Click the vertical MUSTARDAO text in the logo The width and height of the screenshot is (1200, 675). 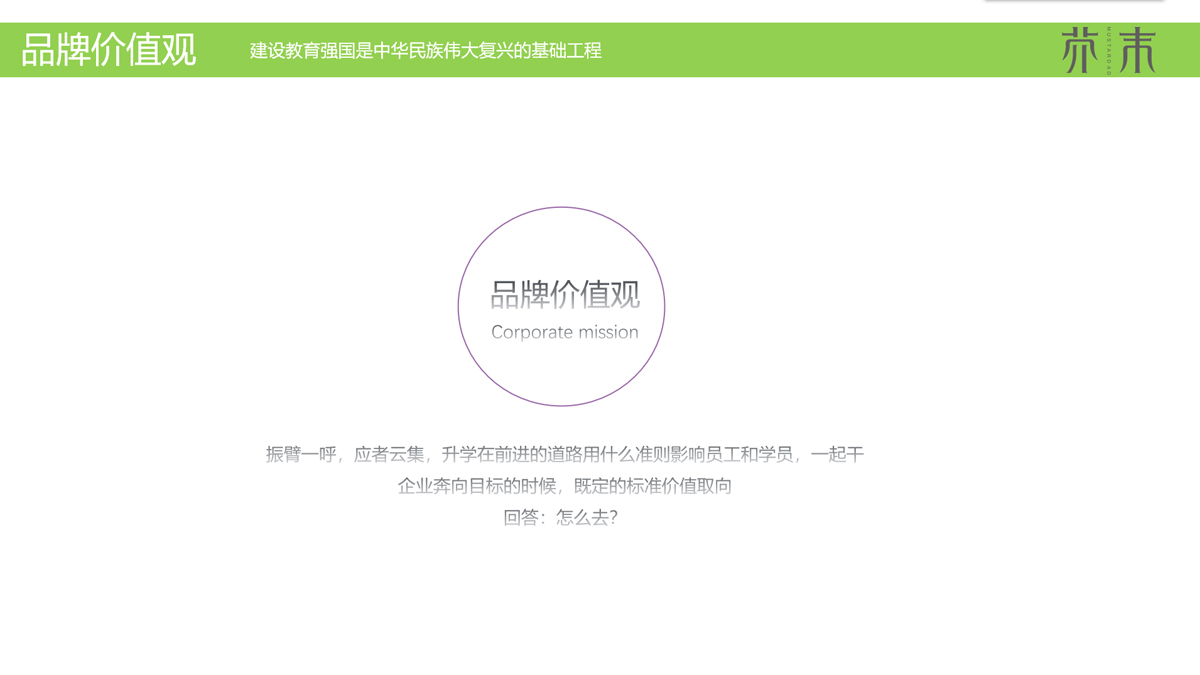pos(1109,50)
